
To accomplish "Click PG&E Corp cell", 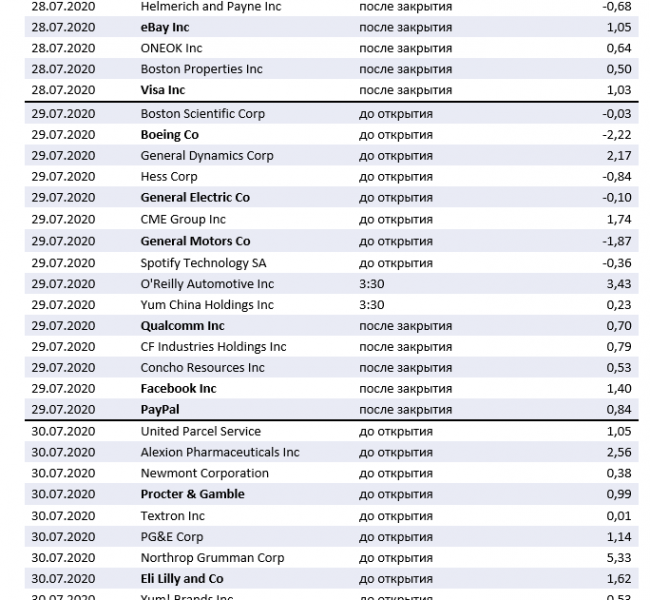I will 172,537.
